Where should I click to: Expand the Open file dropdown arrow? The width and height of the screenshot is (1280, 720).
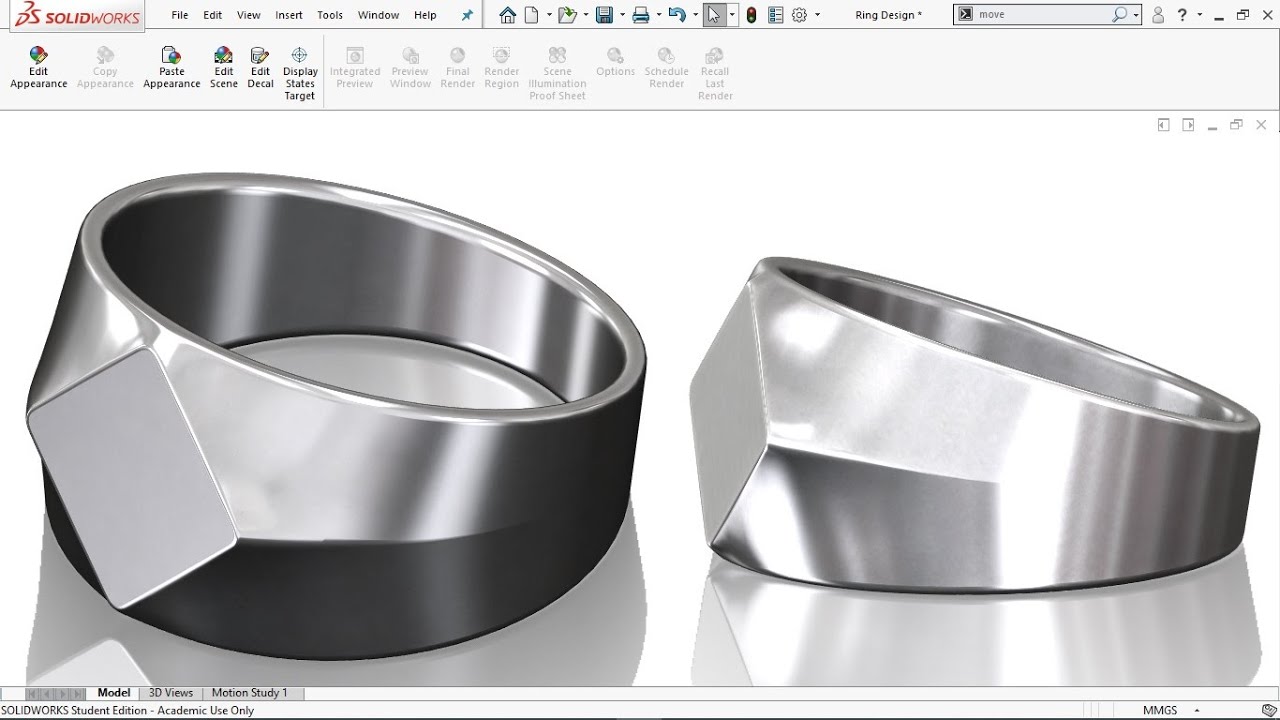585,15
